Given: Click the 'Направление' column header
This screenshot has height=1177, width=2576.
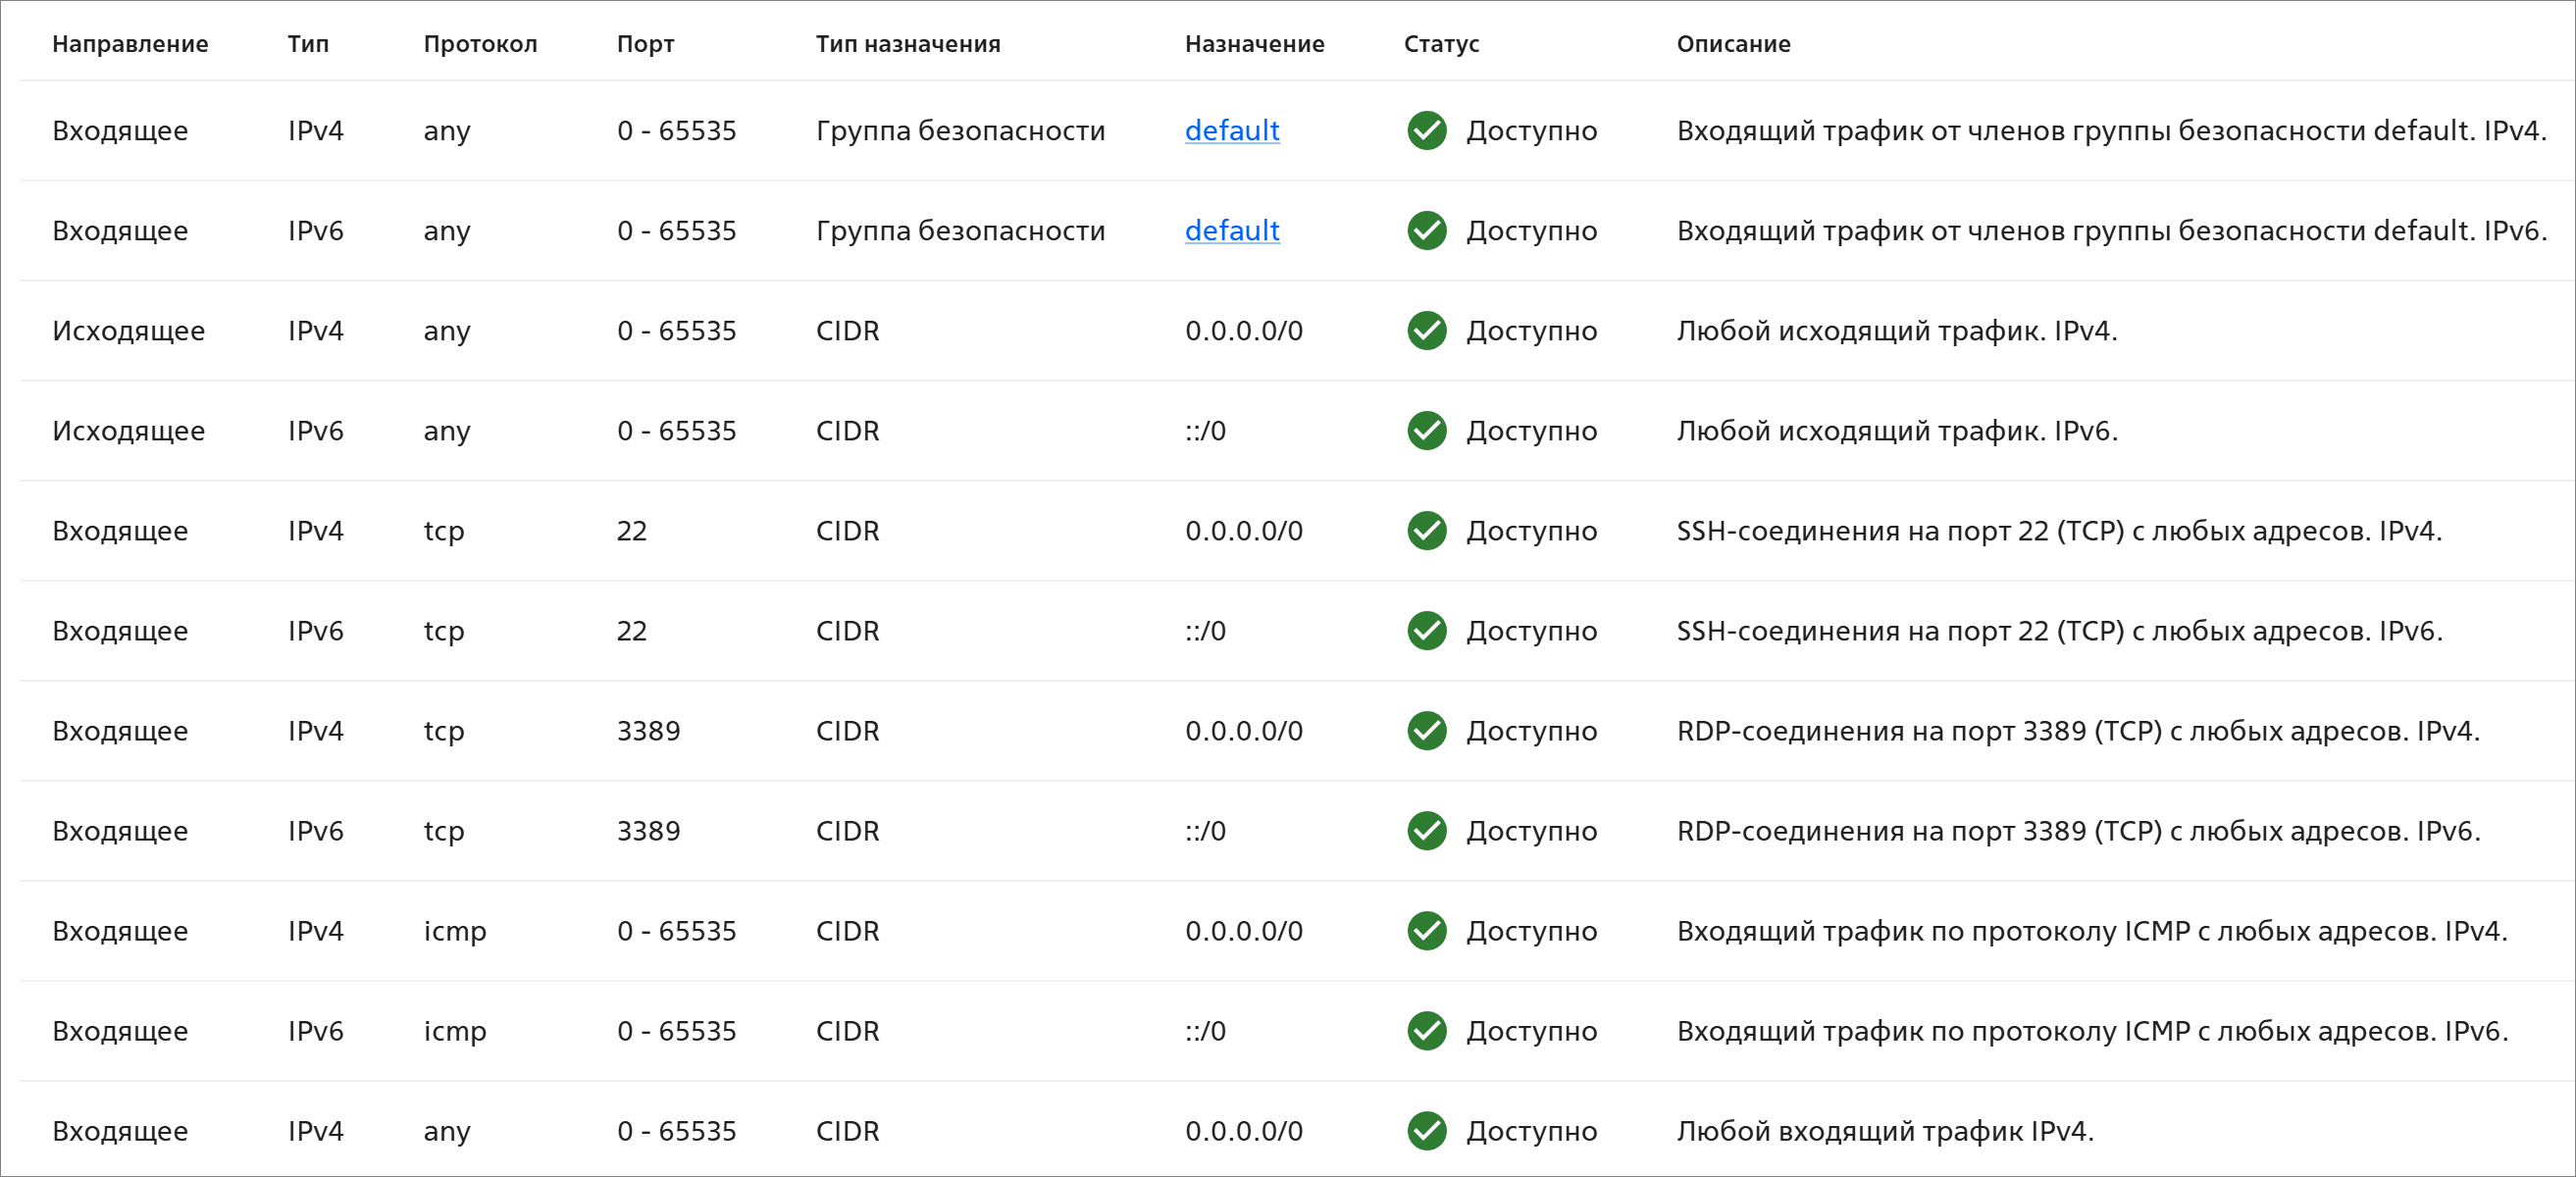Looking at the screenshot, I should point(130,44).
